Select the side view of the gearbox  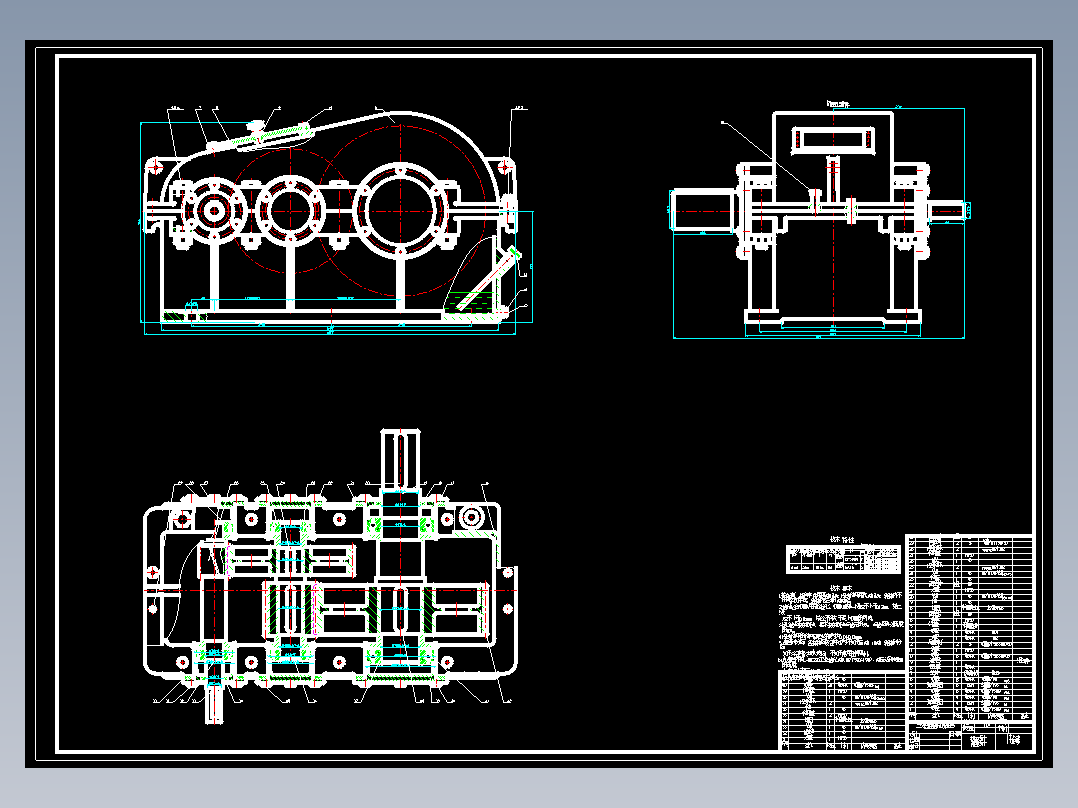(819, 219)
